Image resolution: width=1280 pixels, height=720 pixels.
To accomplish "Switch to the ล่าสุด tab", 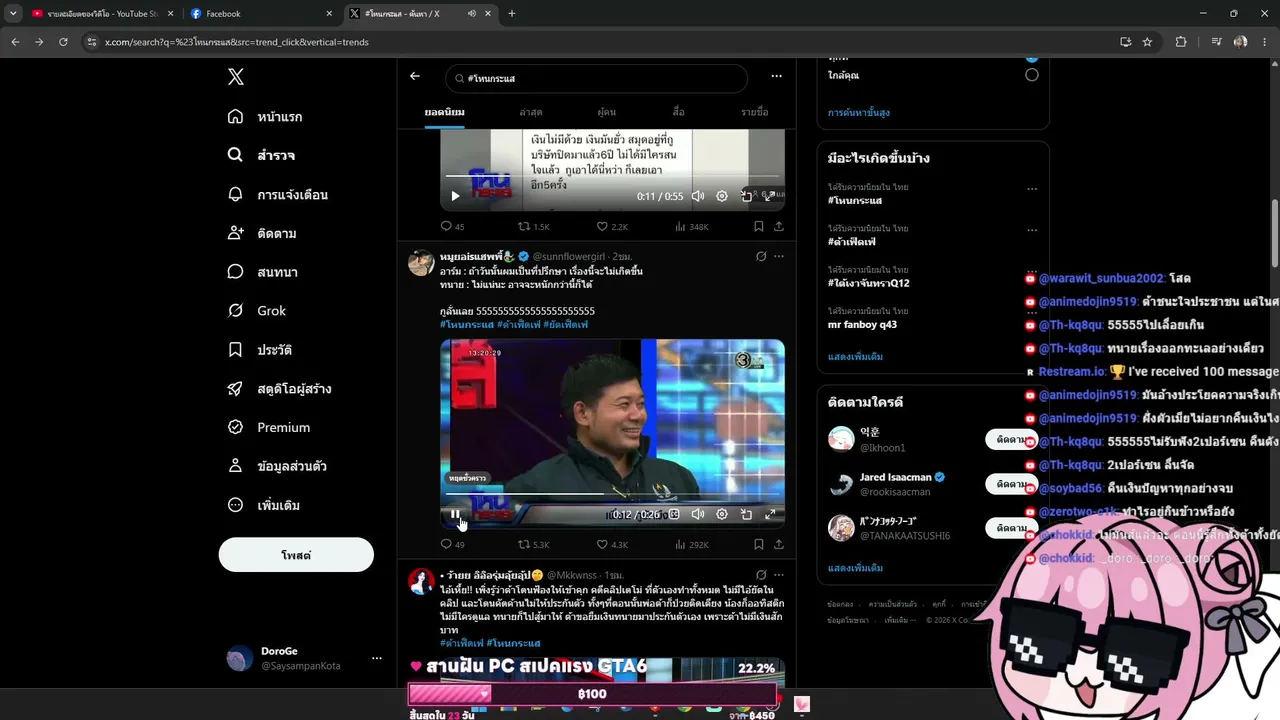I will (531, 112).
